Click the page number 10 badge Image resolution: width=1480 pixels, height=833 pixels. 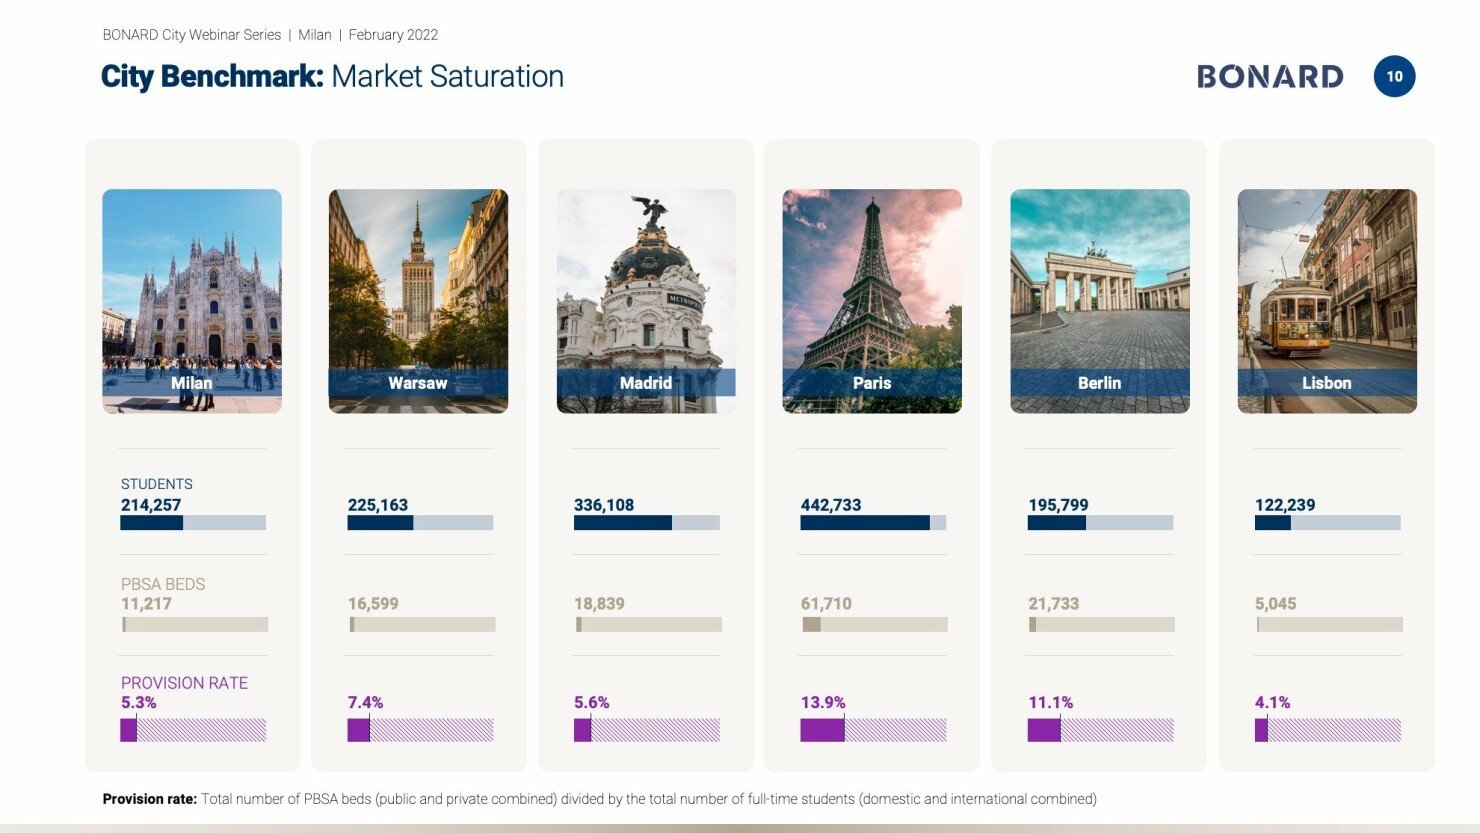click(x=1394, y=76)
